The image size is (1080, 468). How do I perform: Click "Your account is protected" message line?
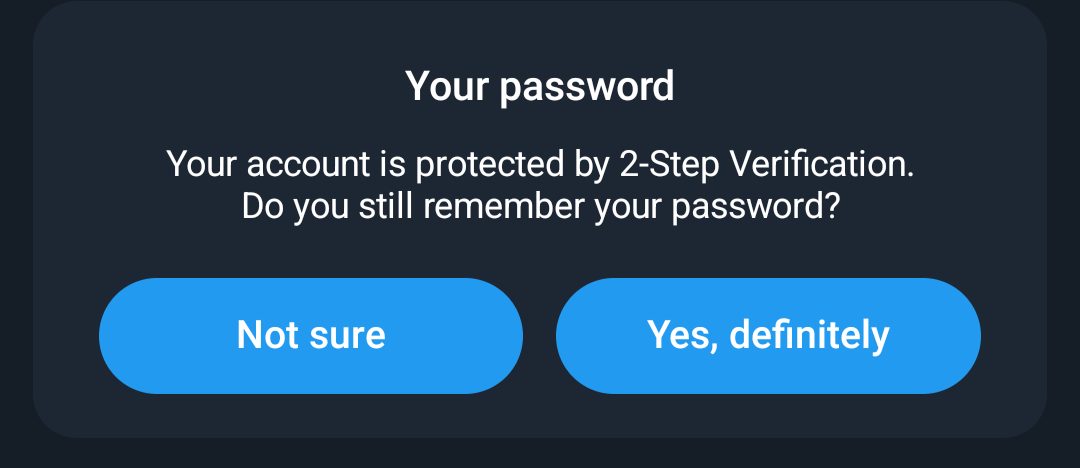point(540,165)
